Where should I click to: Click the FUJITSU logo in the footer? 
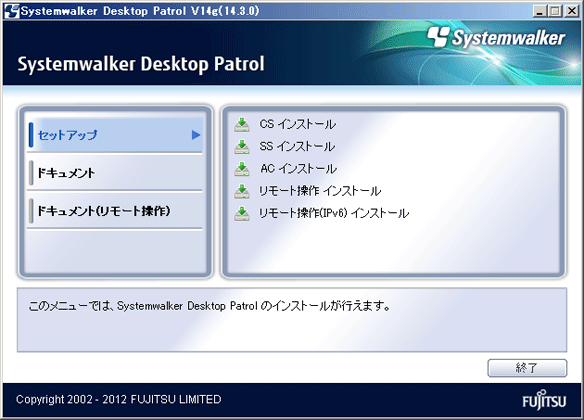[x=544, y=400]
